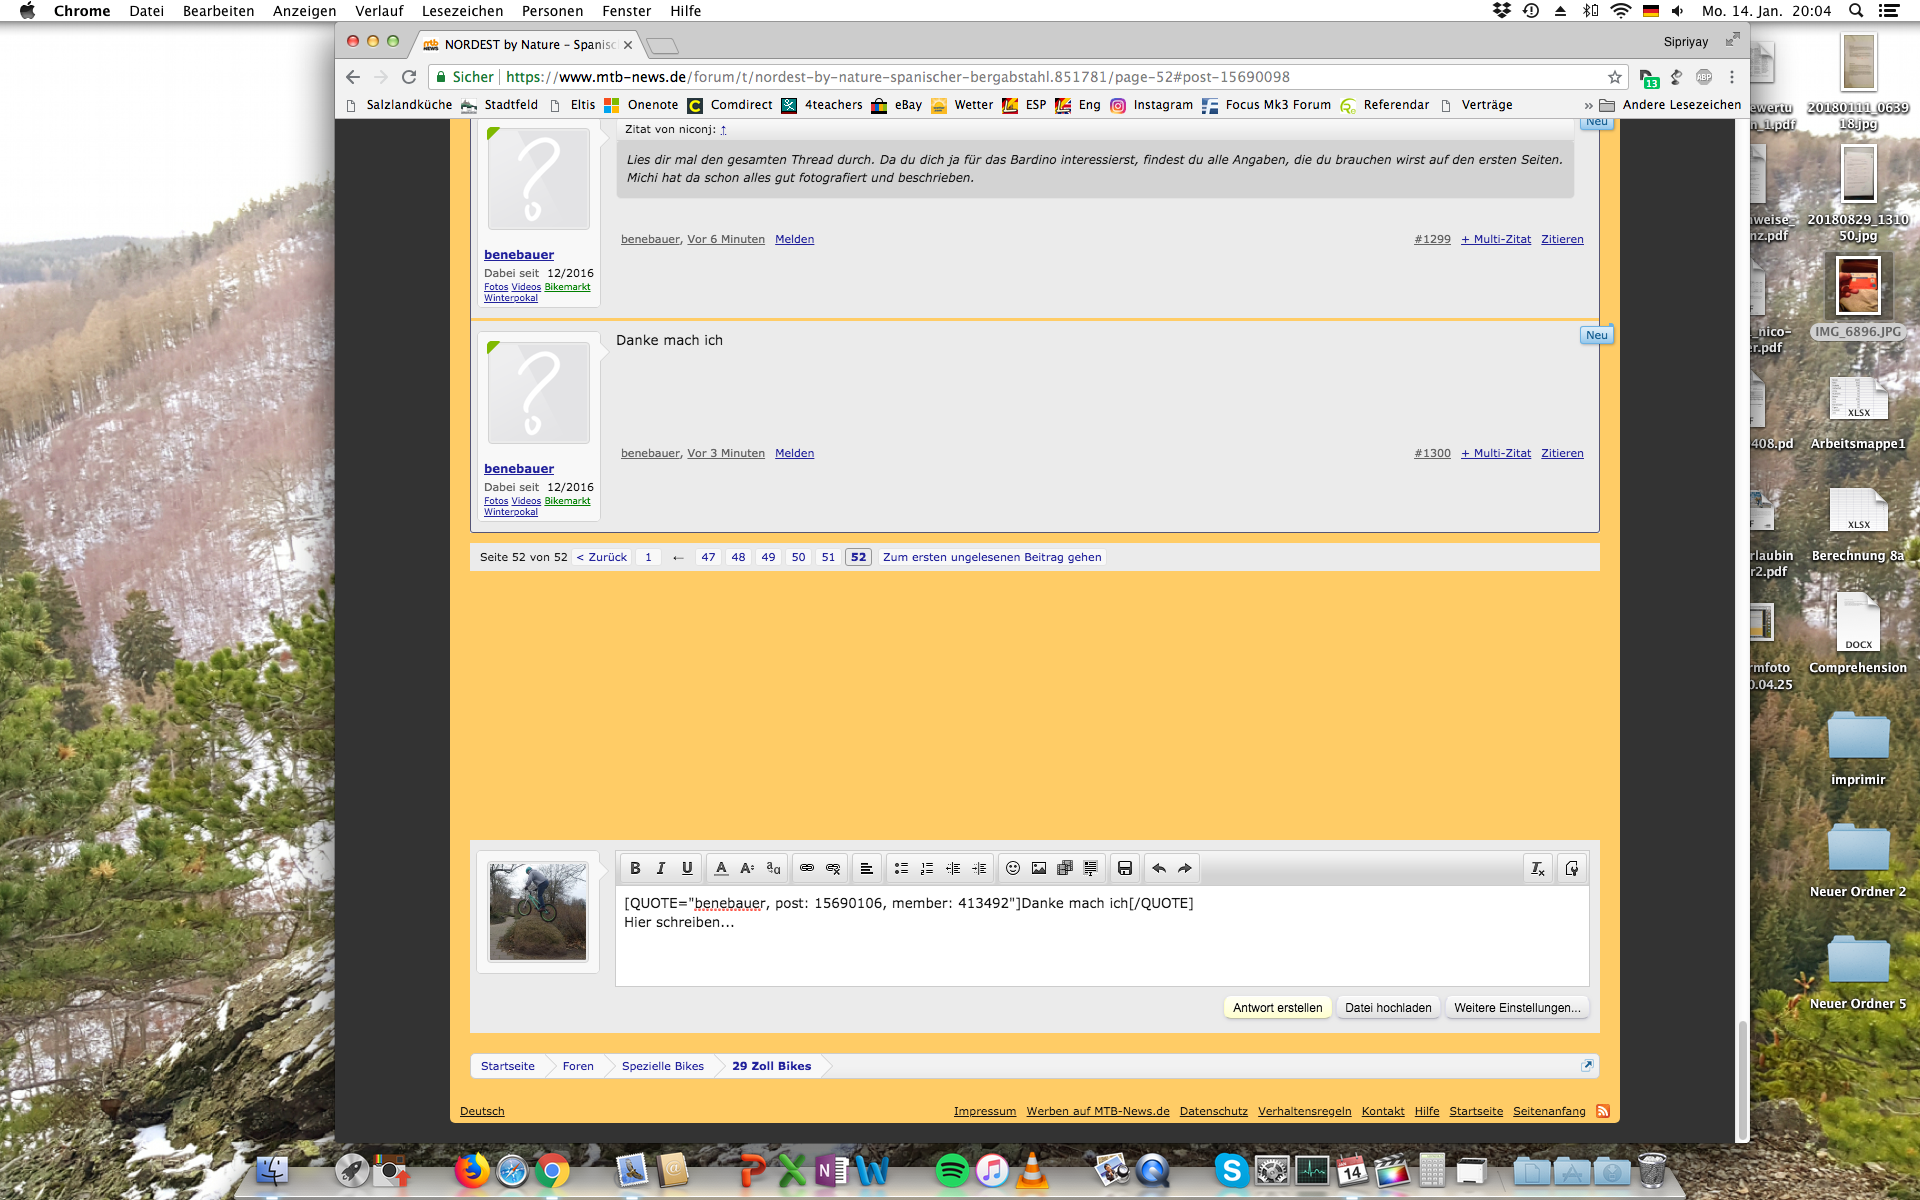Click the remove formatting icon
This screenshot has width=1920, height=1200.
point(1538,868)
